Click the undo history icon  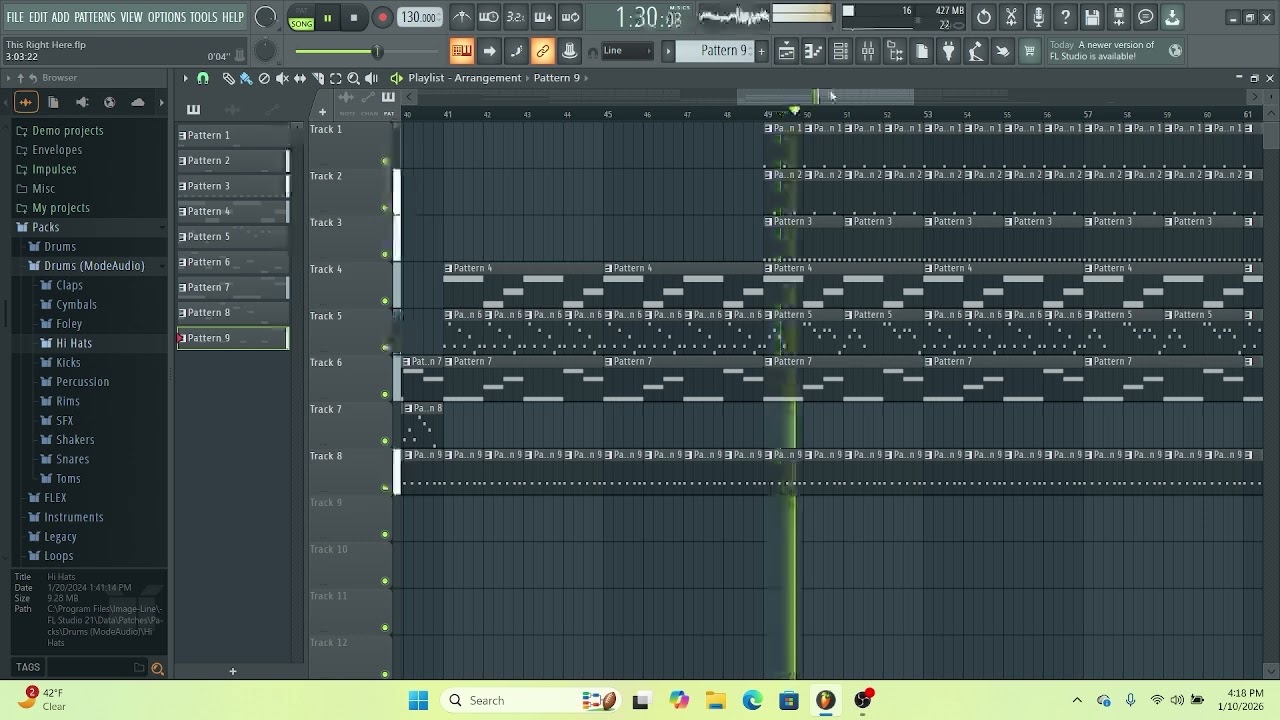pos(984,17)
